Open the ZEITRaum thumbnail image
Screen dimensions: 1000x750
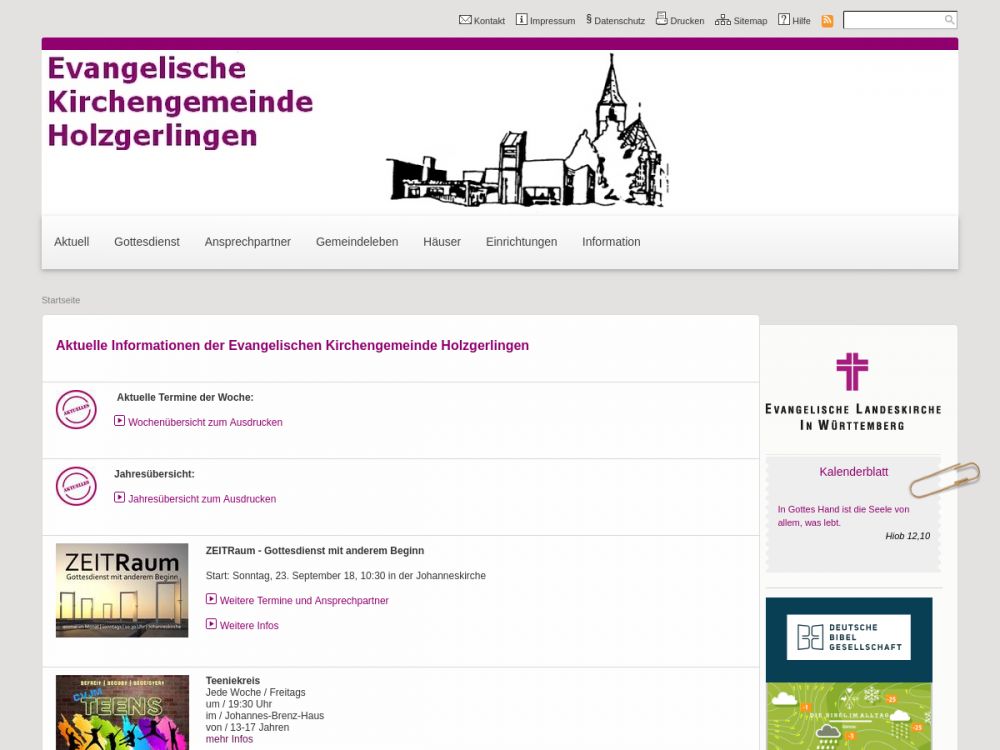point(122,590)
